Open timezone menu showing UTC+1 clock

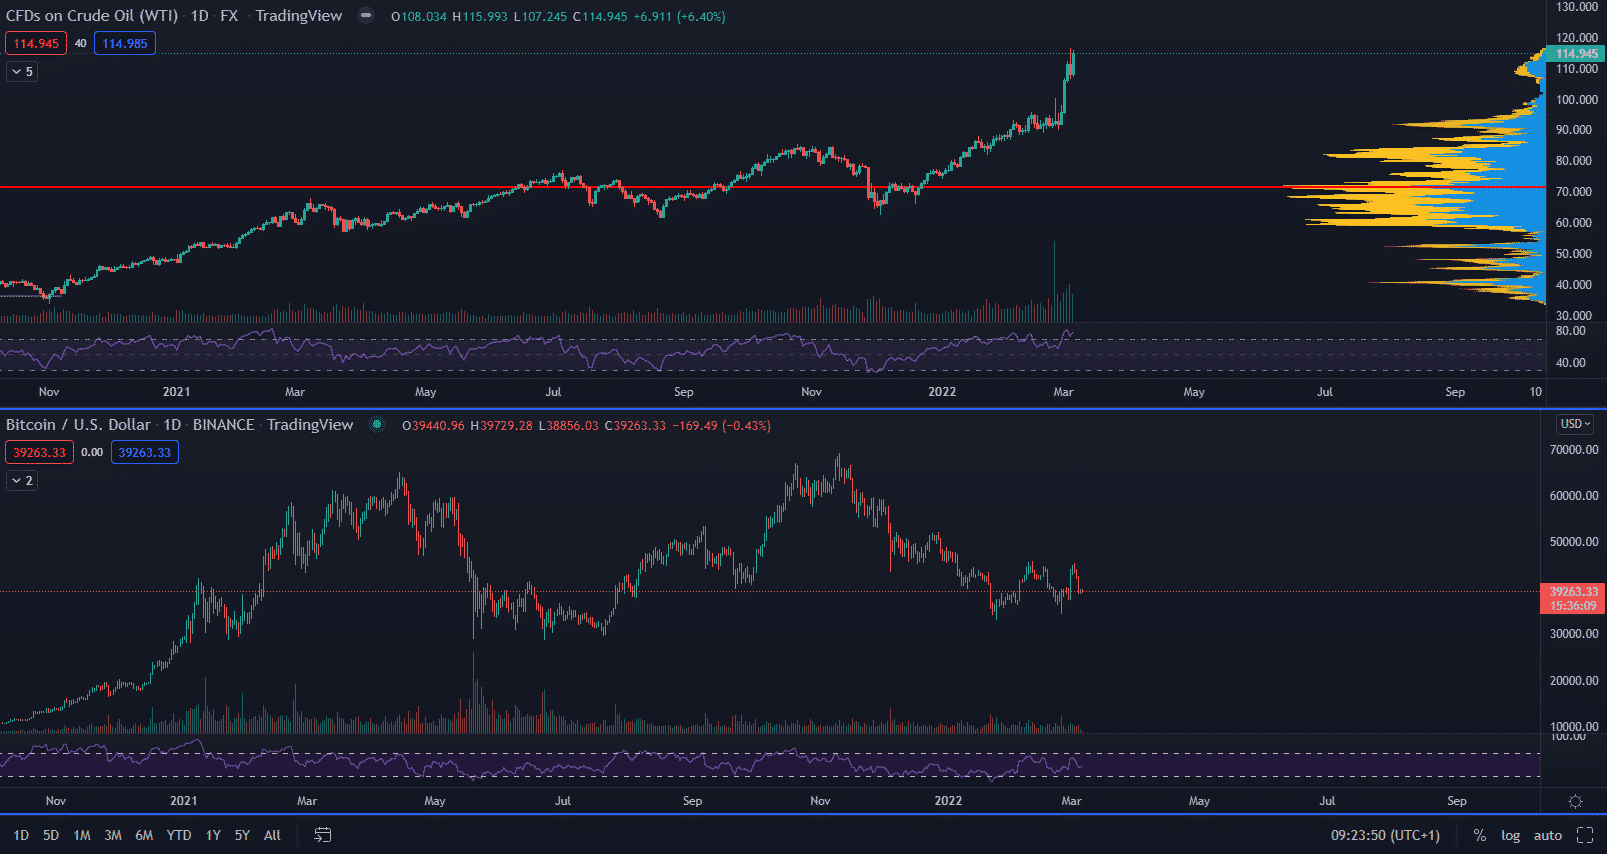tap(1385, 835)
